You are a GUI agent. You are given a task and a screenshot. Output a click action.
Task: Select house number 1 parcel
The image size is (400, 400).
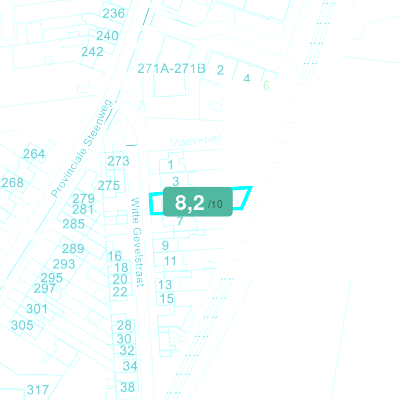pos(170,165)
